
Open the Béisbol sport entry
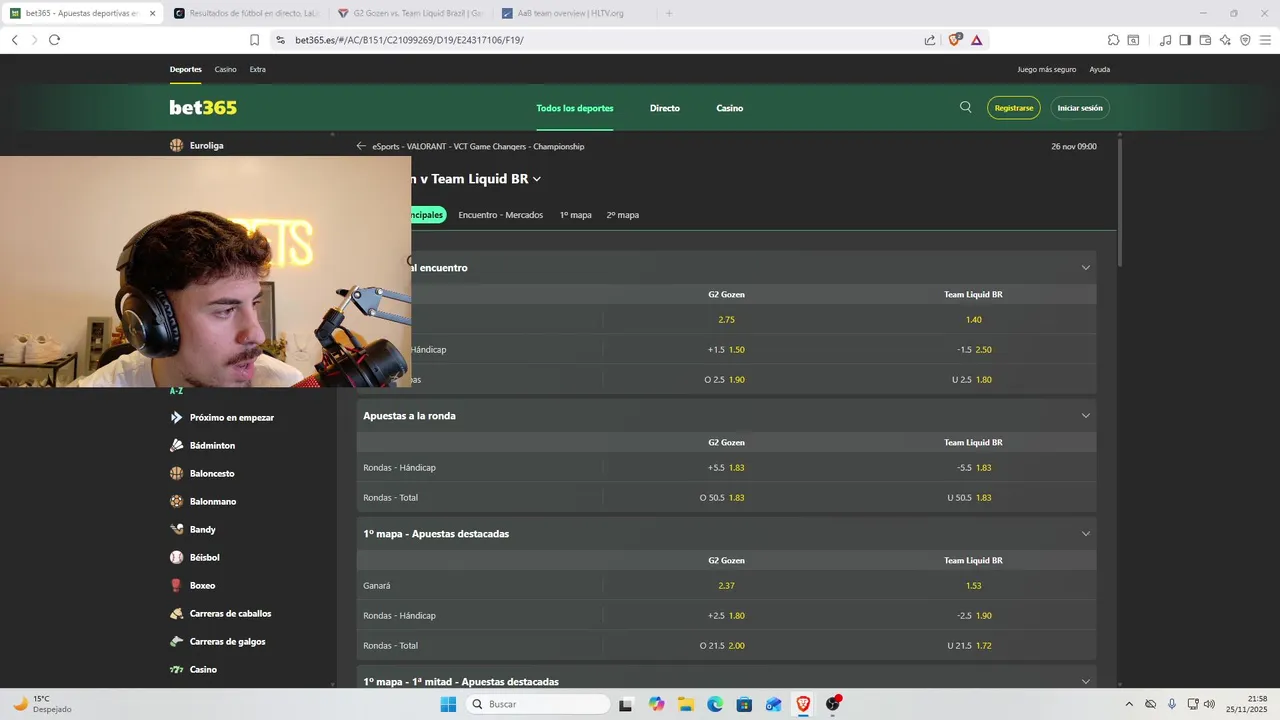tap(195, 557)
